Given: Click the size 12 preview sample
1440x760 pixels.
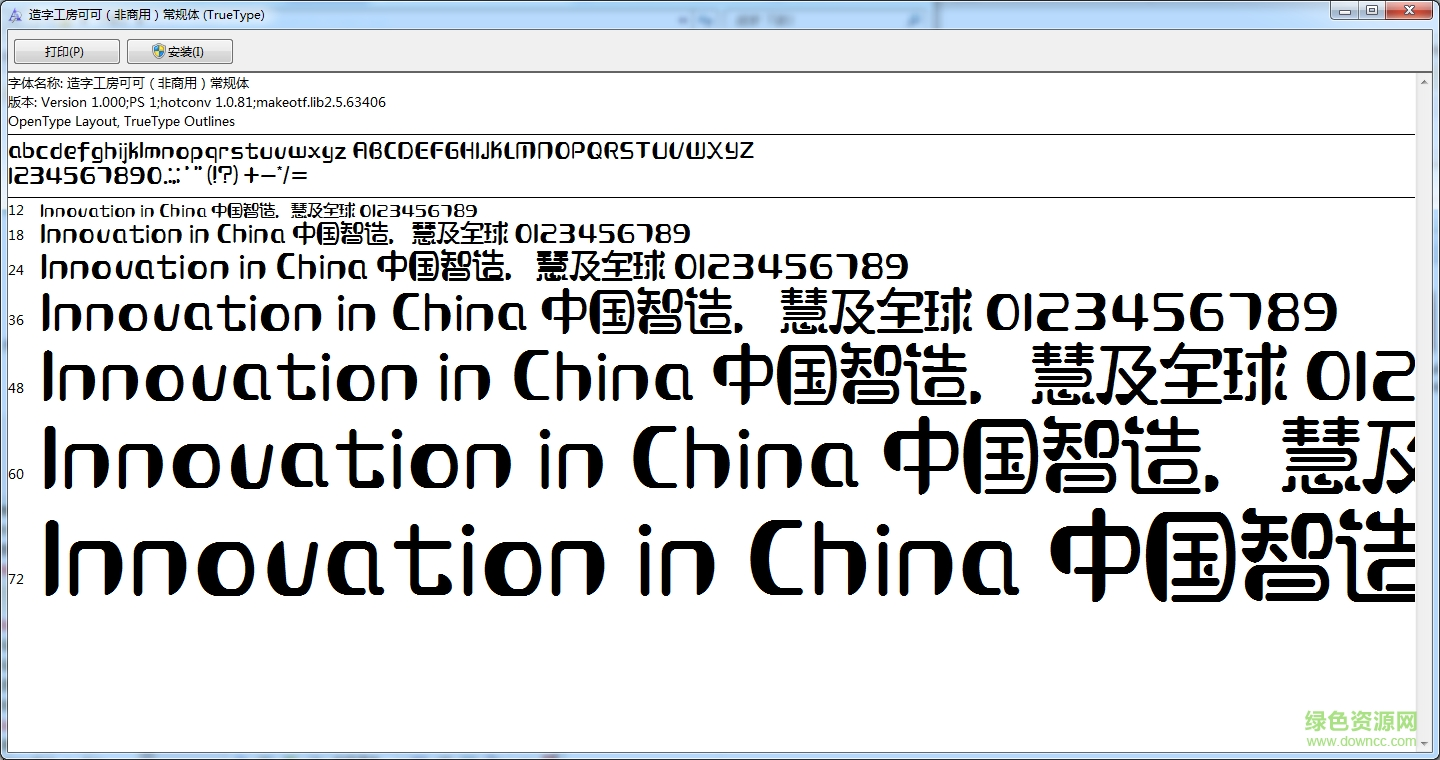Looking at the screenshot, I should click(258, 211).
